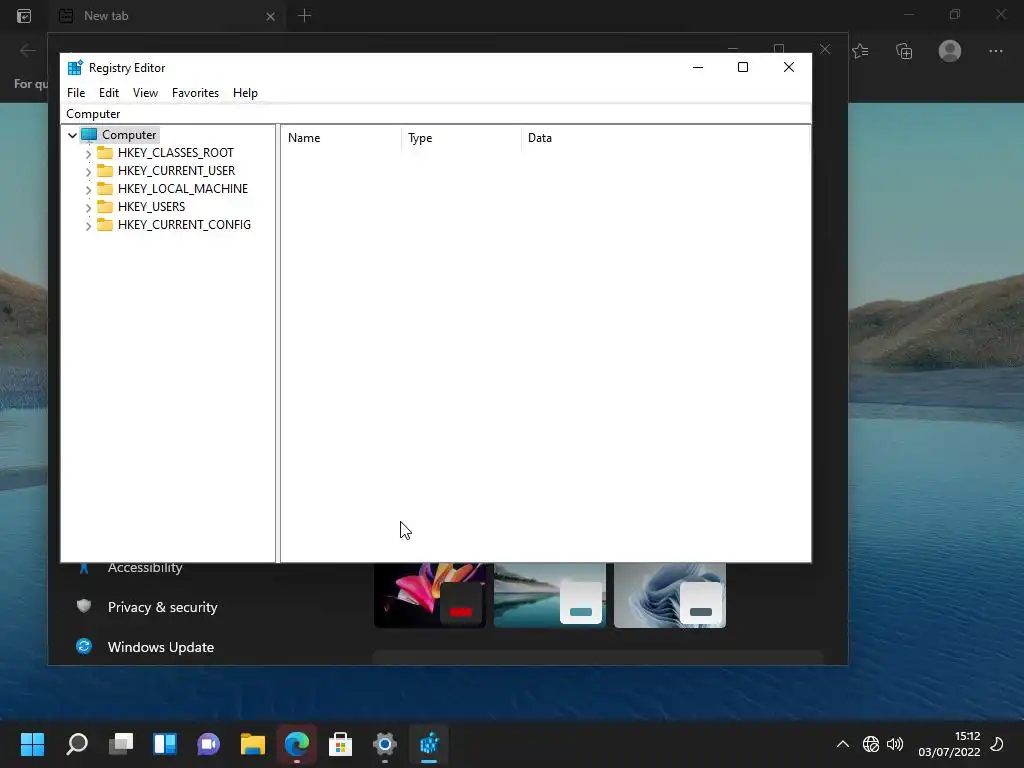This screenshot has width=1024, height=768.
Task: Select the New tab in Edge
Action: point(168,16)
